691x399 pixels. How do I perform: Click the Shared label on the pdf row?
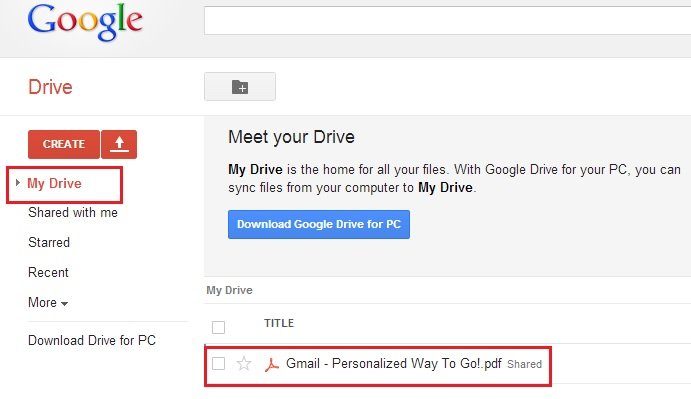click(x=524, y=364)
